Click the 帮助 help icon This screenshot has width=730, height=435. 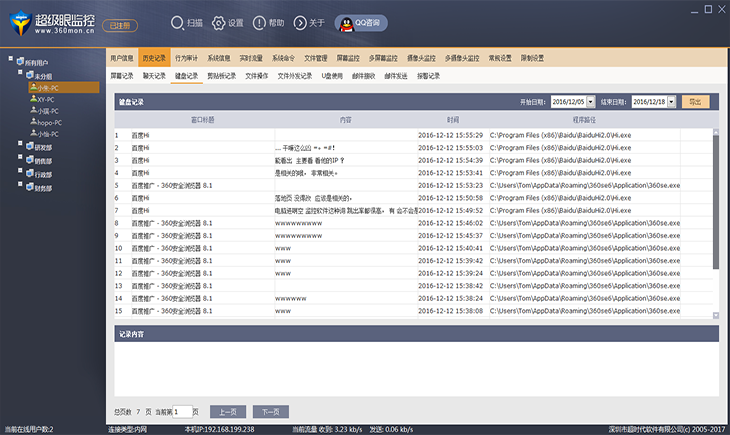259,22
